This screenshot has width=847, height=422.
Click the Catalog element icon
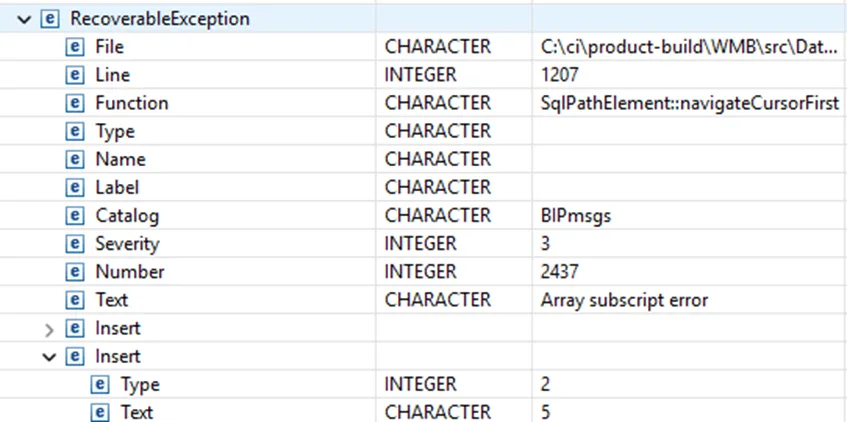point(75,216)
